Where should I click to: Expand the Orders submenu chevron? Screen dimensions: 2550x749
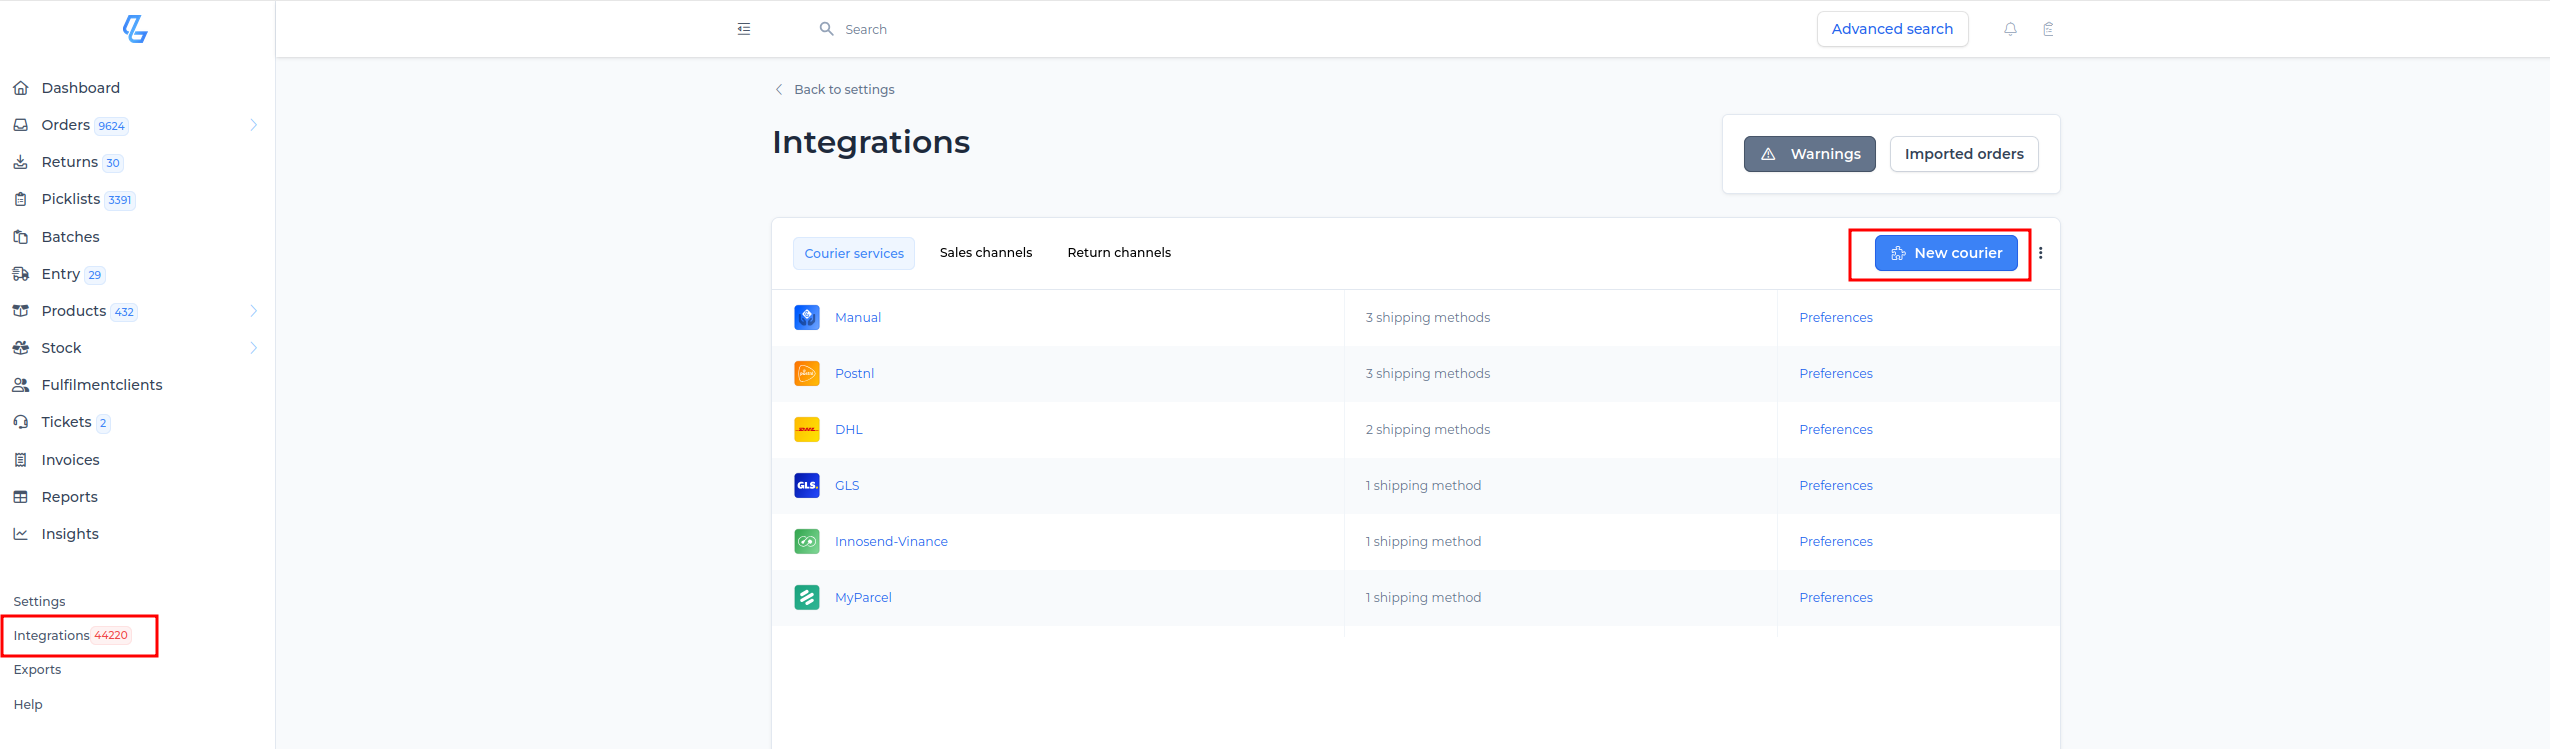point(254,125)
